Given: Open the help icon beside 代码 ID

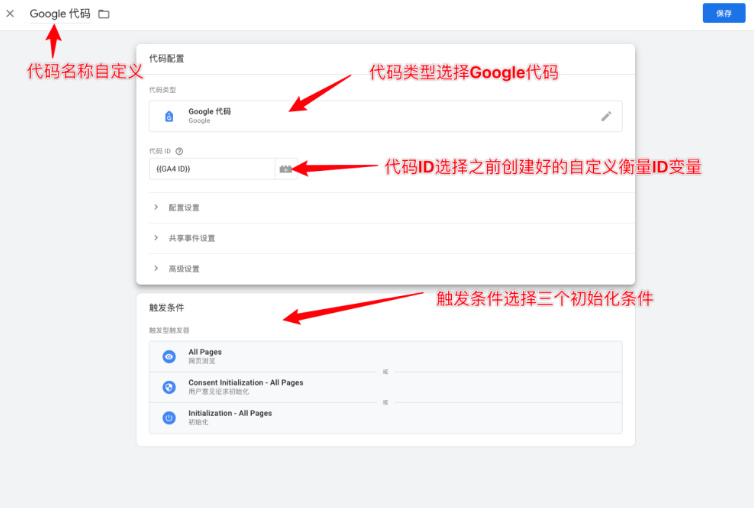Looking at the screenshot, I should [179, 151].
